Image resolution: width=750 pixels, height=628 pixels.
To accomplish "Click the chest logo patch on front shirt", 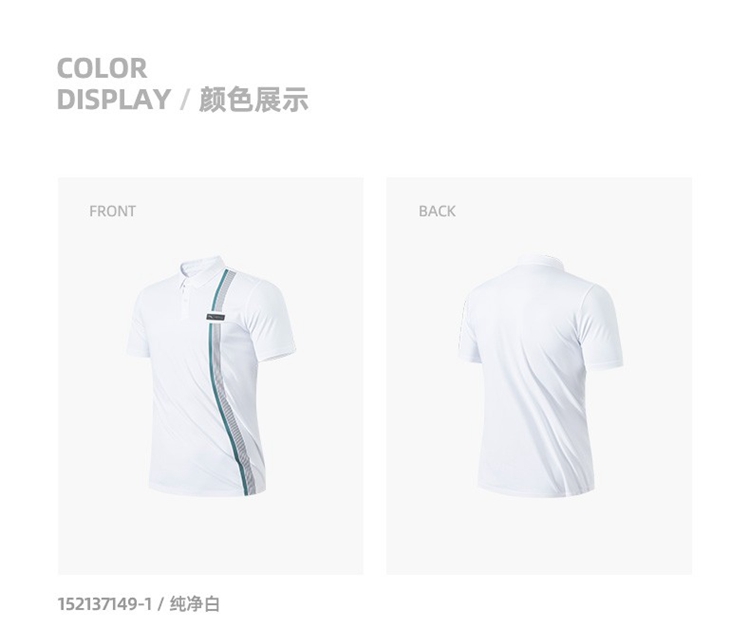I will (215, 317).
